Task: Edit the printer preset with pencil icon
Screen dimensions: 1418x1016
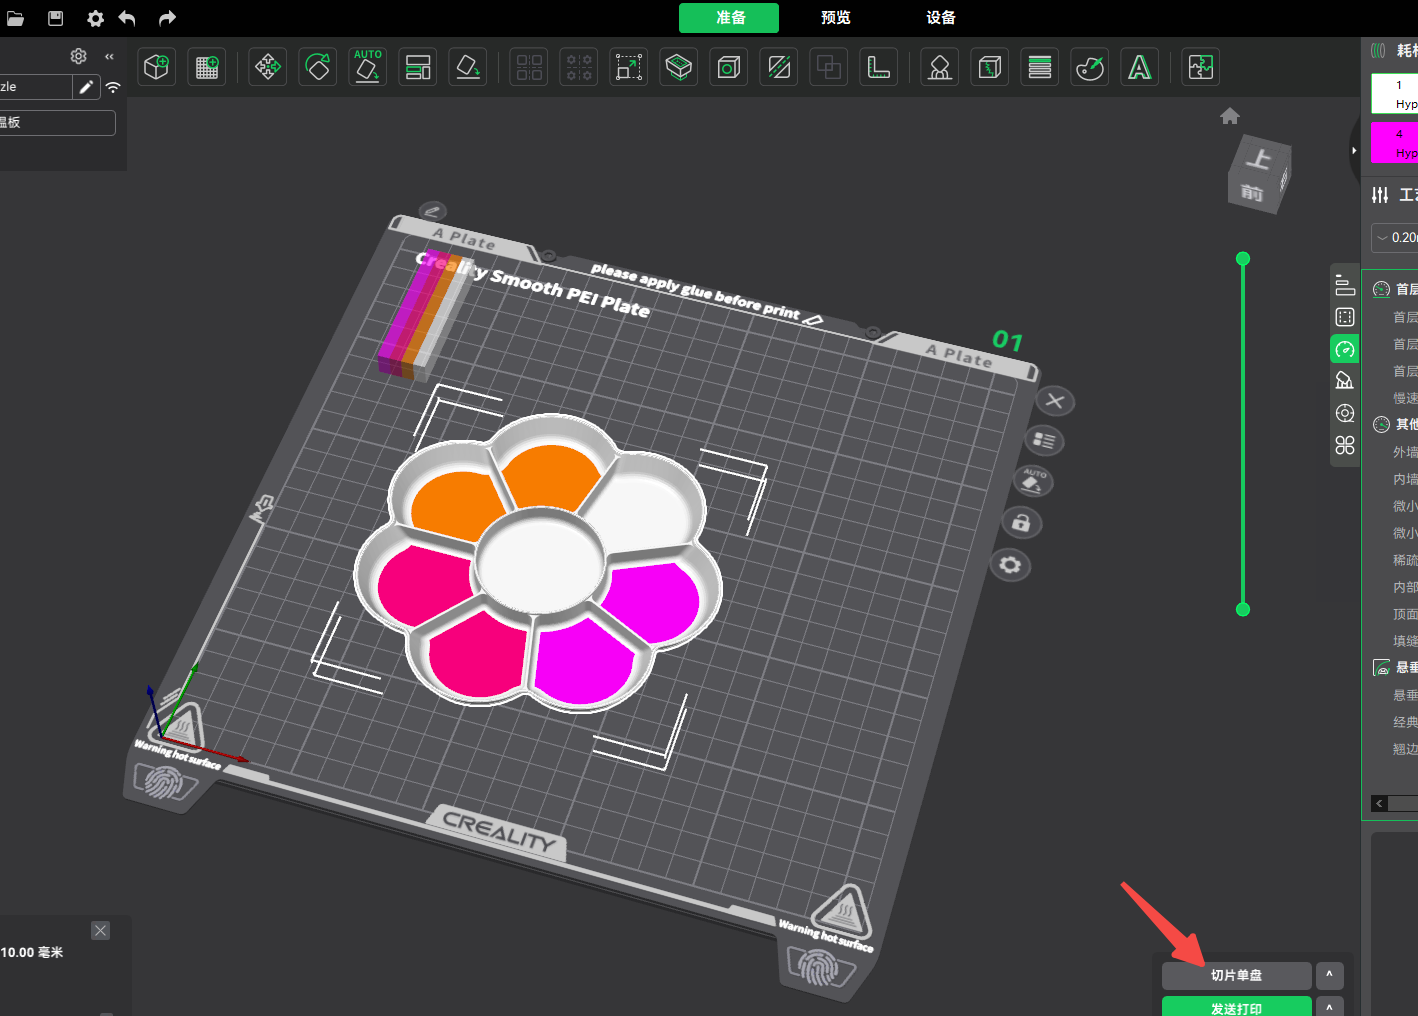Action: coord(86,87)
